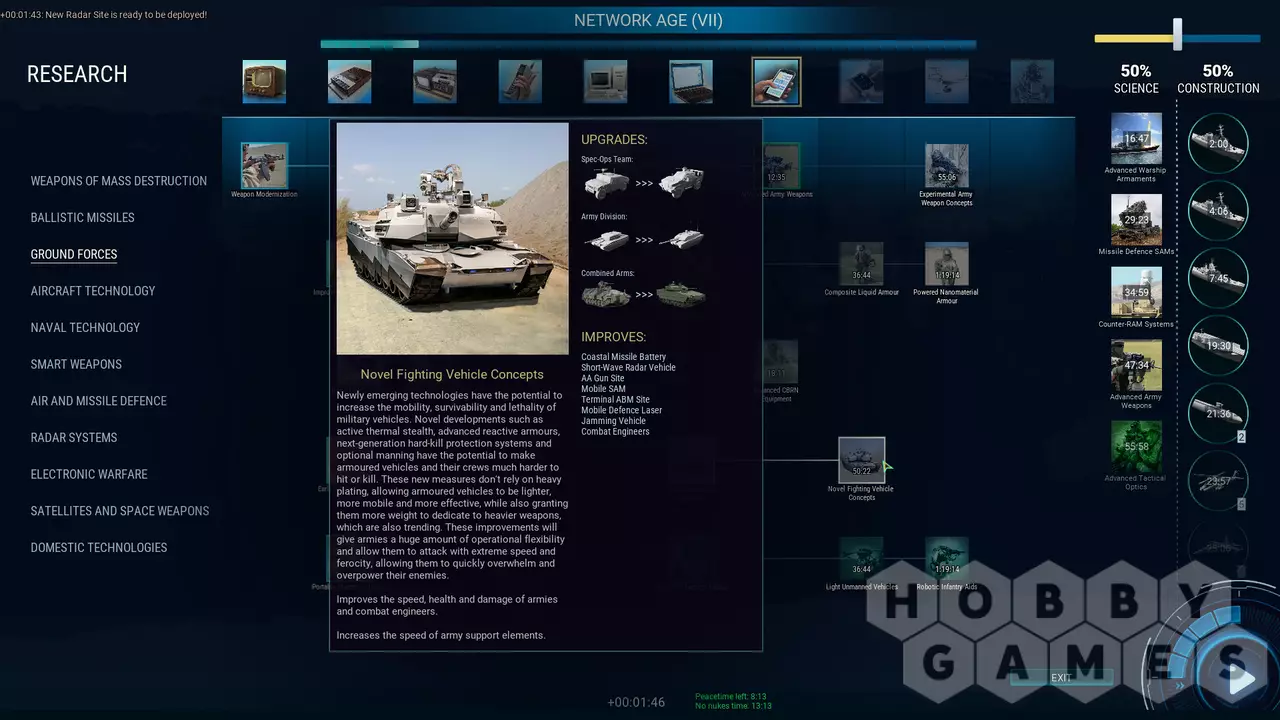
Task: Click the warship build item showing 2:00
Action: pos(1218,144)
